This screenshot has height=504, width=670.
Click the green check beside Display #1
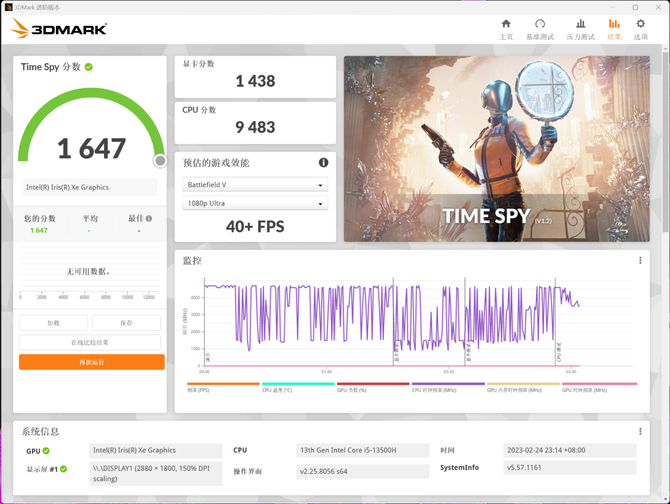(x=63, y=469)
